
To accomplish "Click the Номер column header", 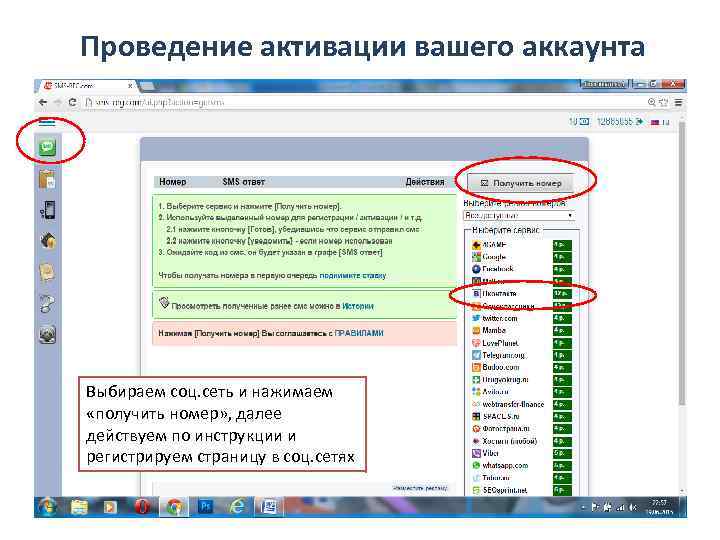I will (x=173, y=182).
